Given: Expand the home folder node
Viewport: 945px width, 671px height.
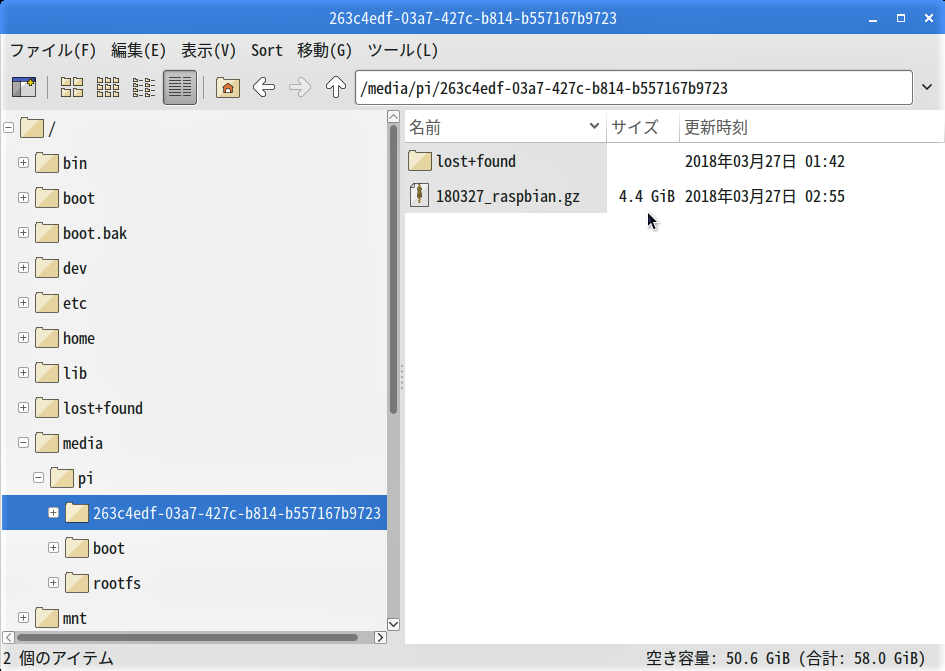Looking at the screenshot, I should (24, 338).
